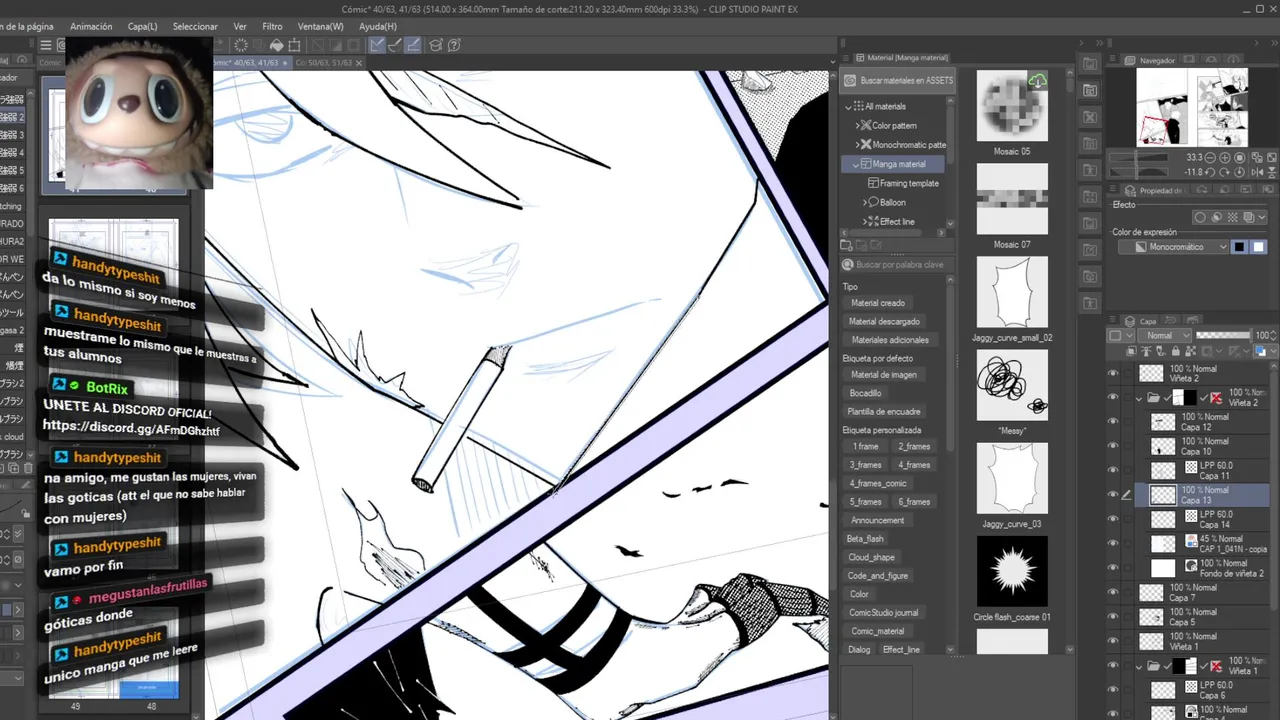Hide the Capa 12 layer
The width and height of the screenshot is (1280, 720).
(1113, 421)
